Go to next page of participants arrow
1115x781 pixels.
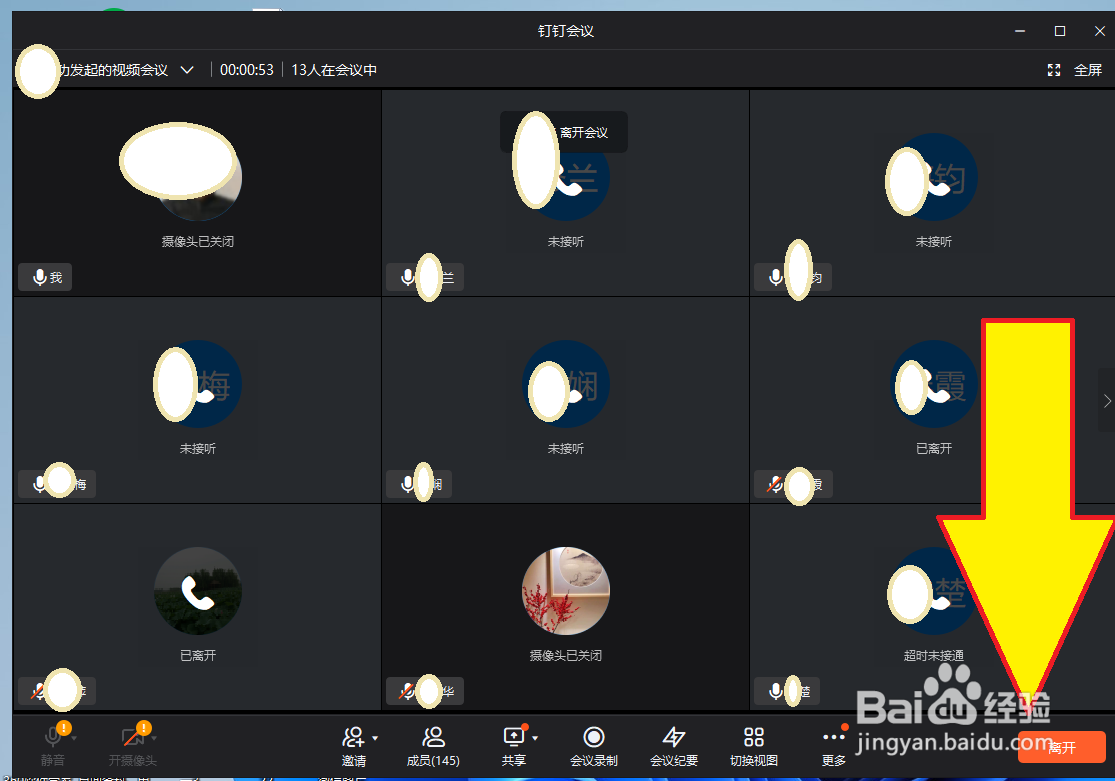pos(1106,401)
